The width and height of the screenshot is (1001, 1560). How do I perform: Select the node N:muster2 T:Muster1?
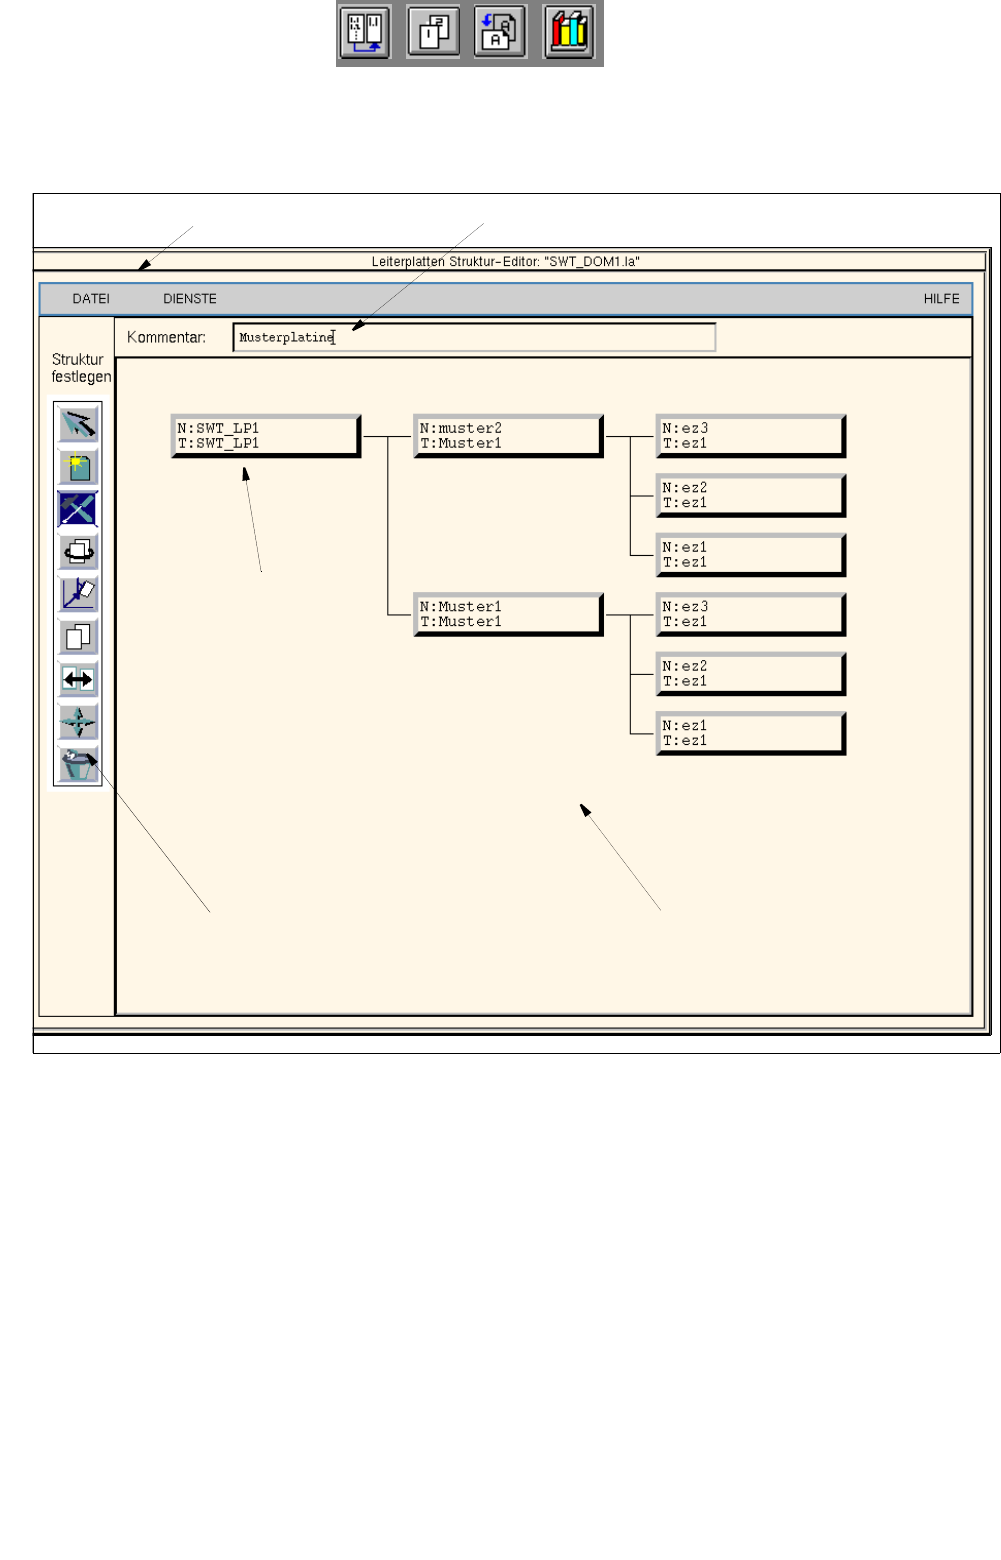coord(508,436)
